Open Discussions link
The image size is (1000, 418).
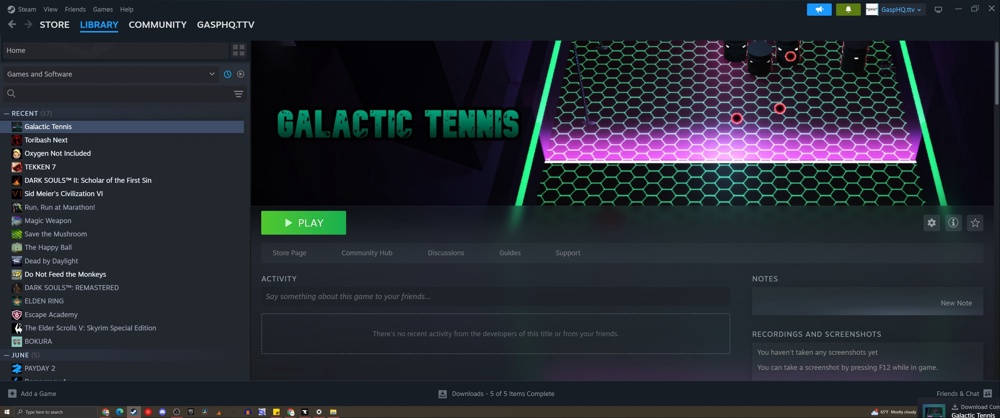pyautogui.click(x=446, y=253)
